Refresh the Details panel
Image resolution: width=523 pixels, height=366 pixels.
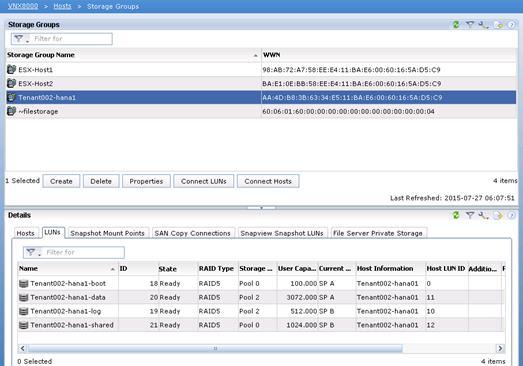click(x=456, y=215)
